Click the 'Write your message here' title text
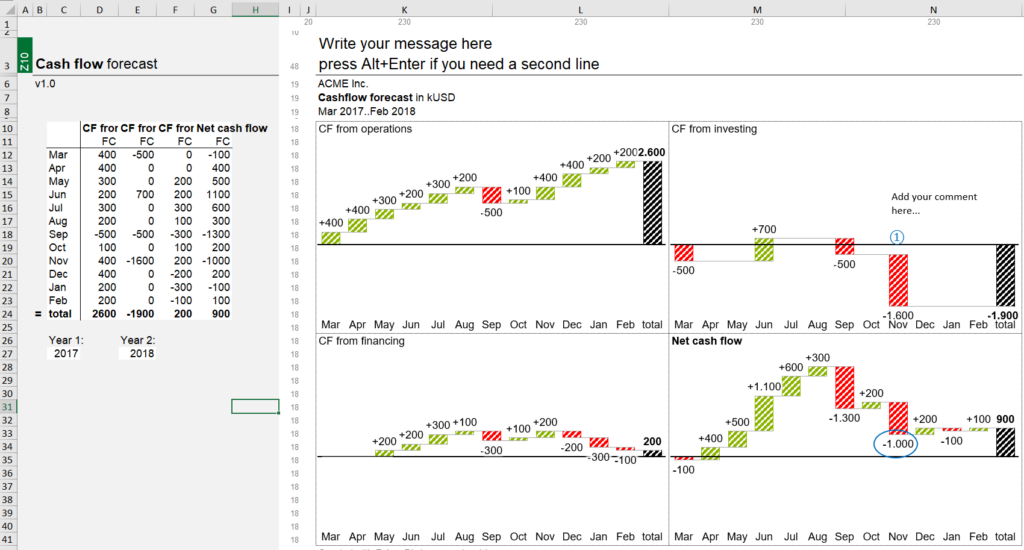Screen dimensions: 1024x550 click(405, 44)
